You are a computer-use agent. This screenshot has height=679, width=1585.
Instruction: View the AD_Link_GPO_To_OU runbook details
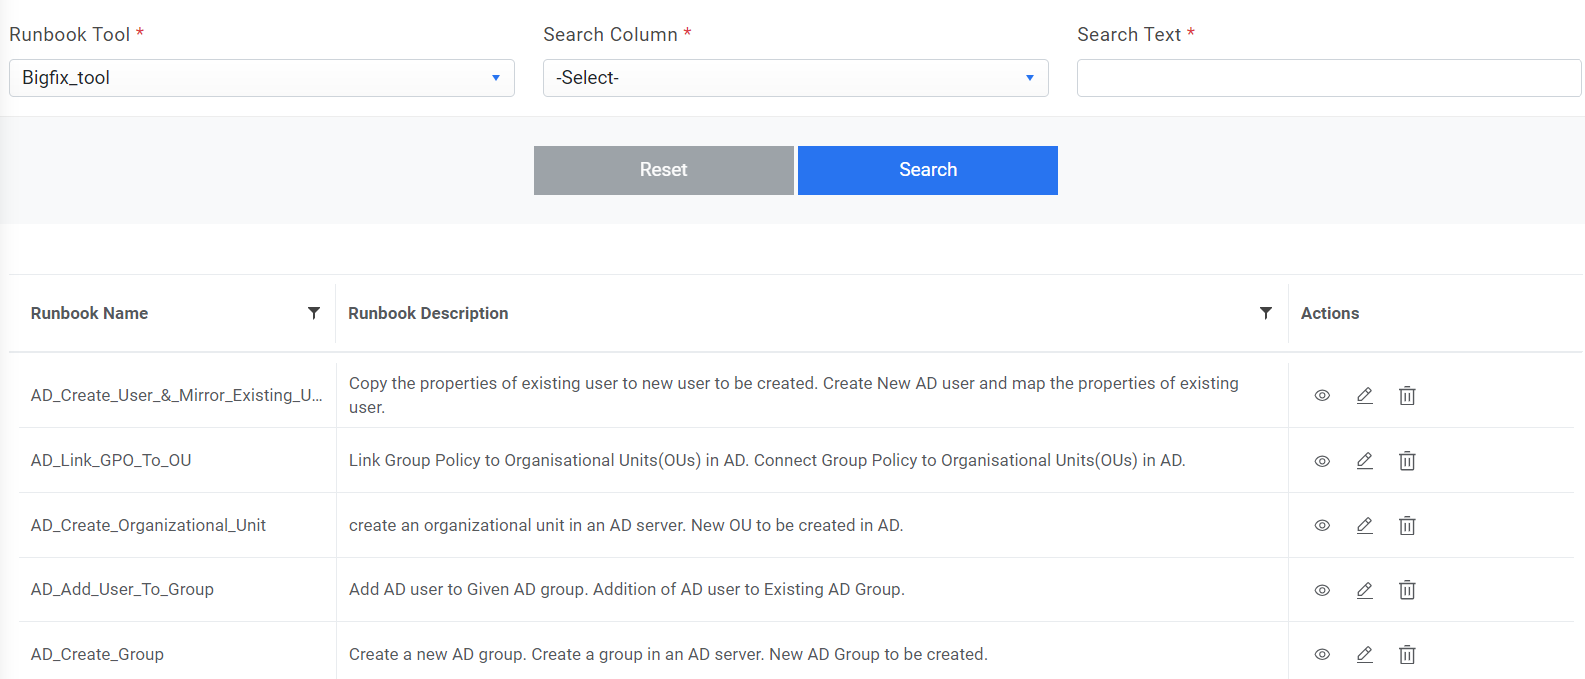(1322, 461)
